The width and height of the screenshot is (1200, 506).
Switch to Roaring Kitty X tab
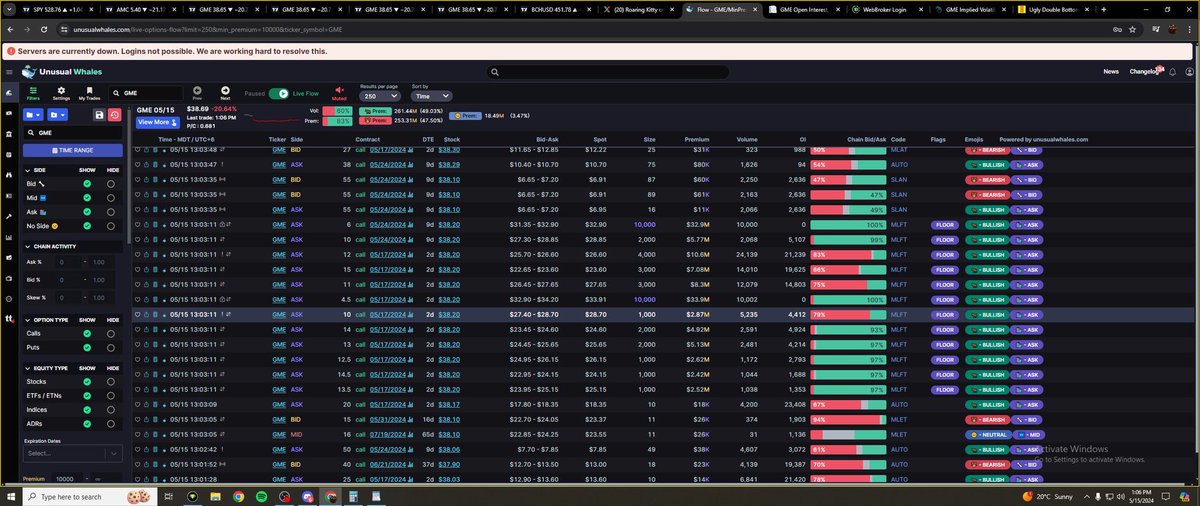[639, 9]
